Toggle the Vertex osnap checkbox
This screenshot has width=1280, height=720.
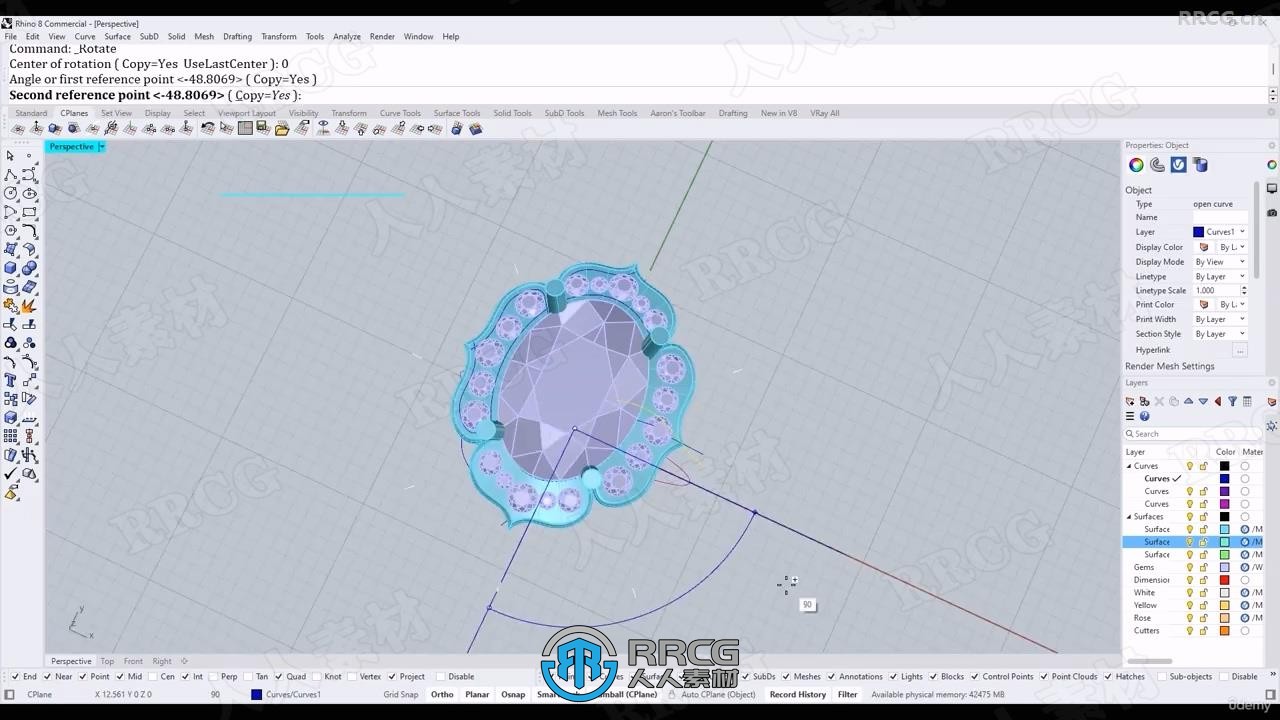[x=351, y=676]
